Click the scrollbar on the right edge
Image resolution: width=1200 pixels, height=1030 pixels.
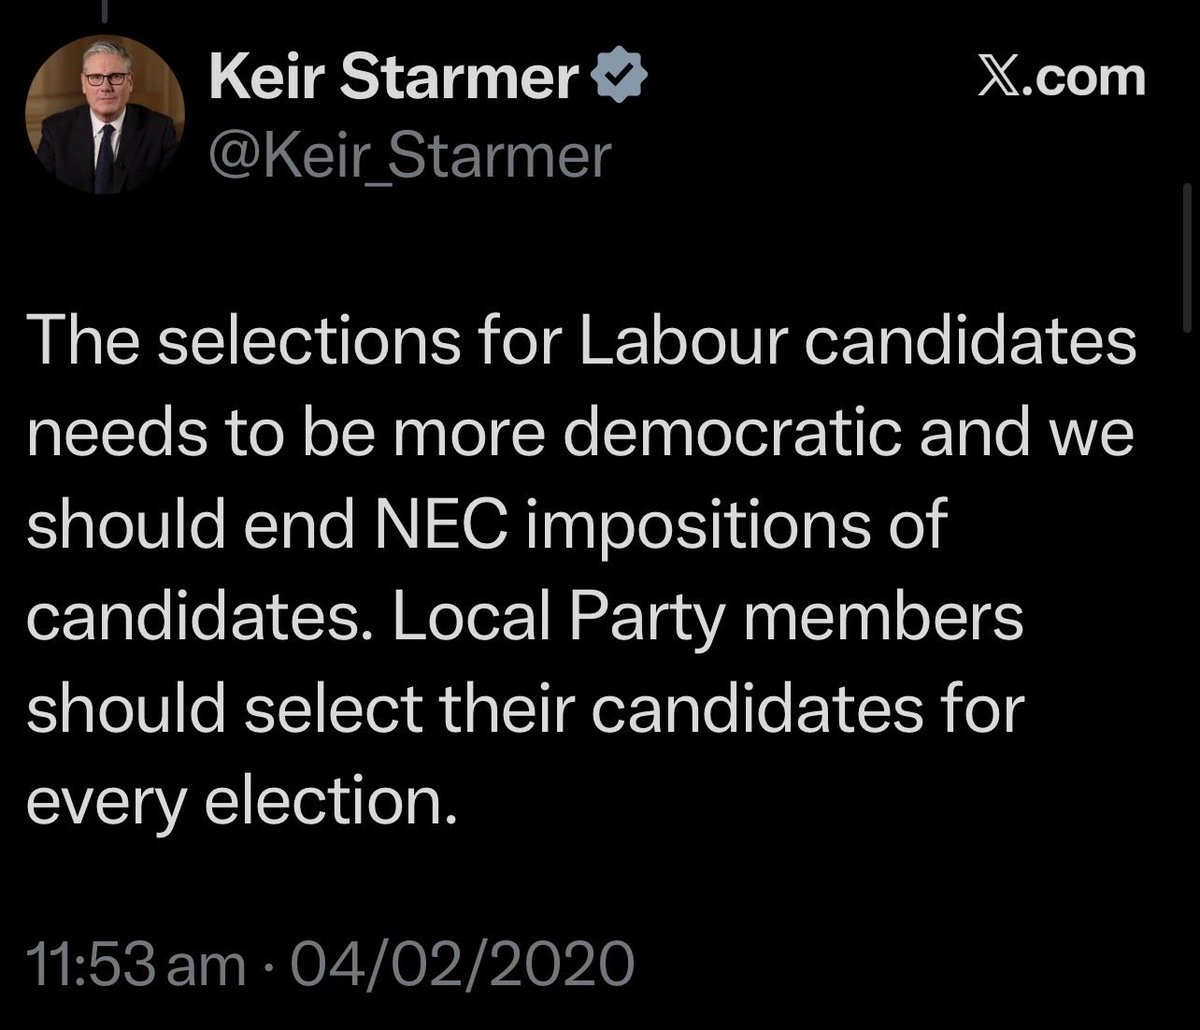(1188, 260)
